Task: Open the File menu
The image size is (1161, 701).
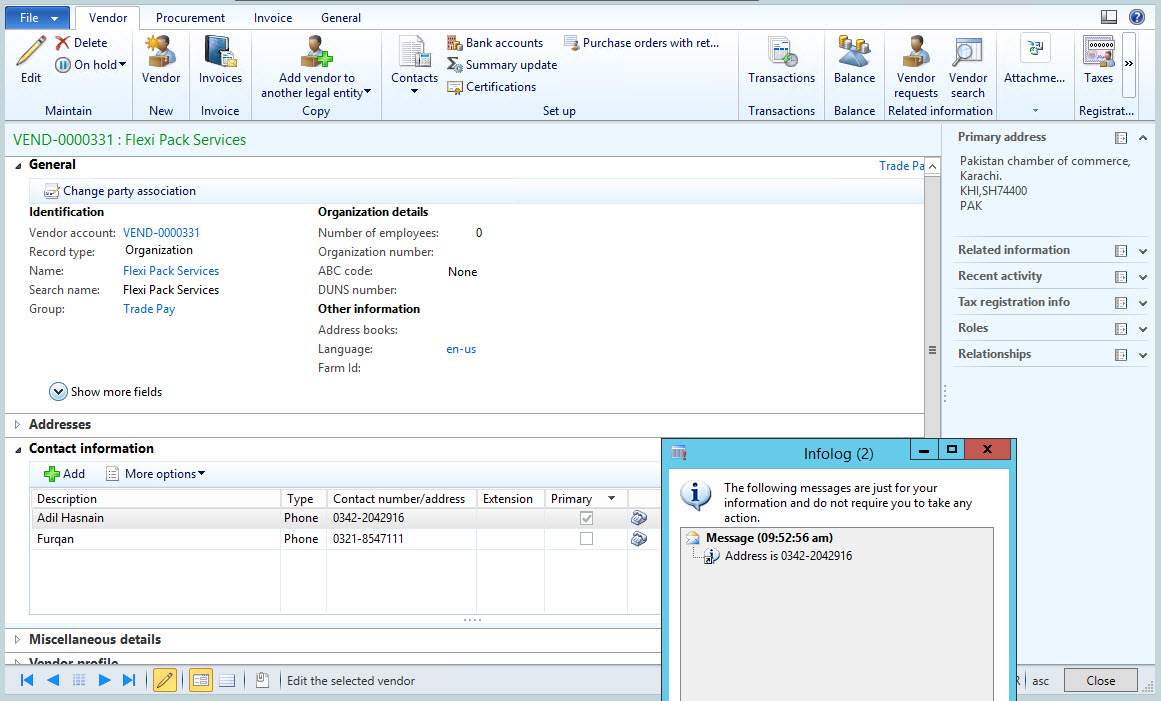Action: (37, 17)
